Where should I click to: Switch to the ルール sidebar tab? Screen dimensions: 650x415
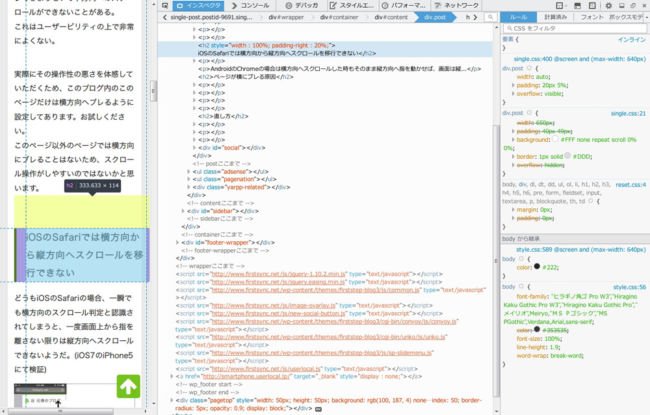pyautogui.click(x=518, y=17)
